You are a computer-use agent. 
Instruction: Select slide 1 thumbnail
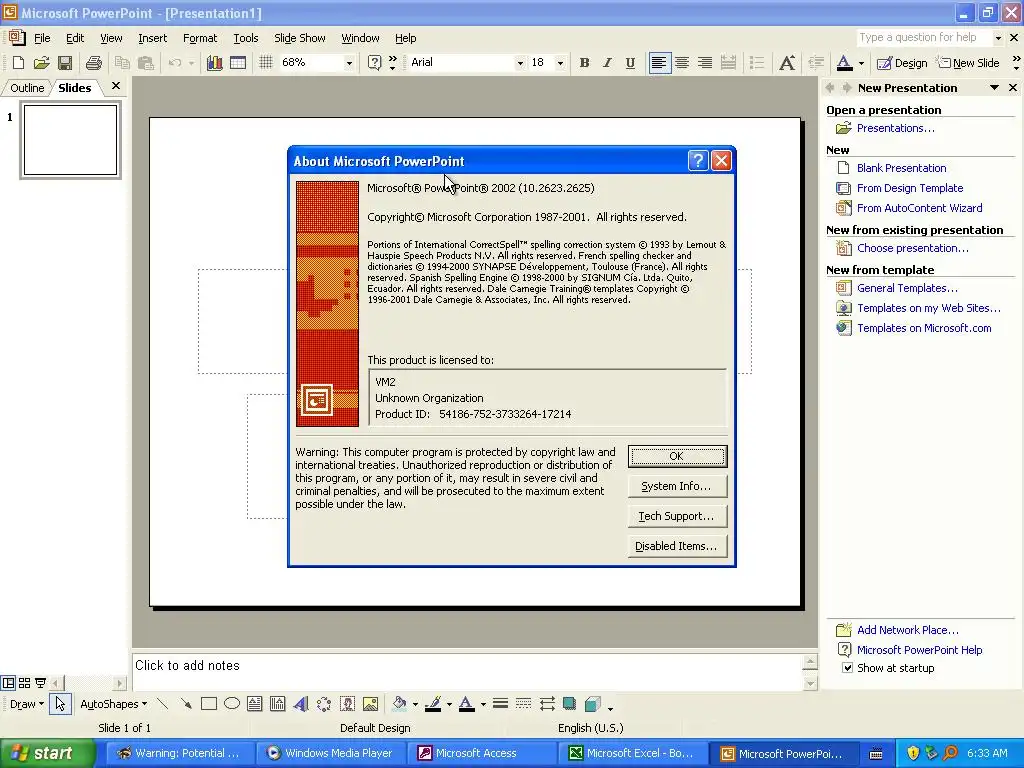71,140
